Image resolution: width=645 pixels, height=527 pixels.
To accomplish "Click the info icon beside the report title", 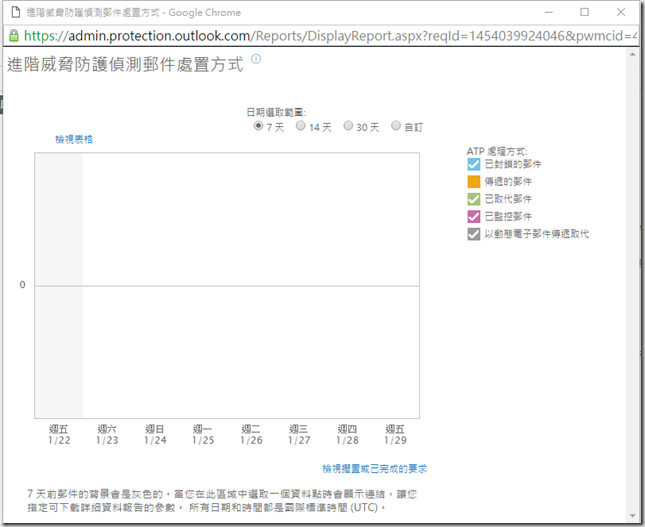I will [x=256, y=60].
